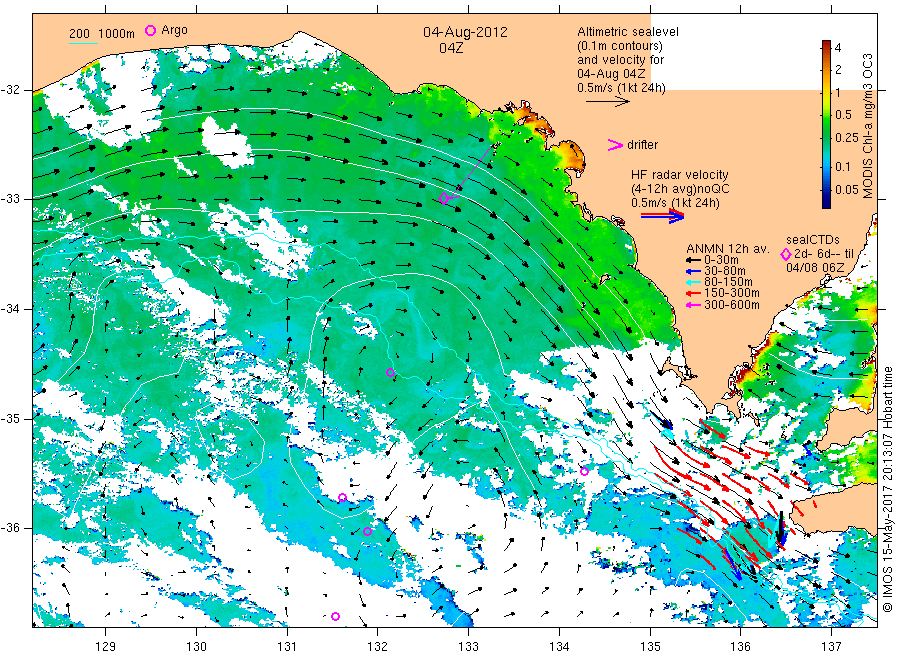Screen dimensions: 900x660
Task: Select the seal CTD diamond near 133E 33S
Action: tap(444, 199)
